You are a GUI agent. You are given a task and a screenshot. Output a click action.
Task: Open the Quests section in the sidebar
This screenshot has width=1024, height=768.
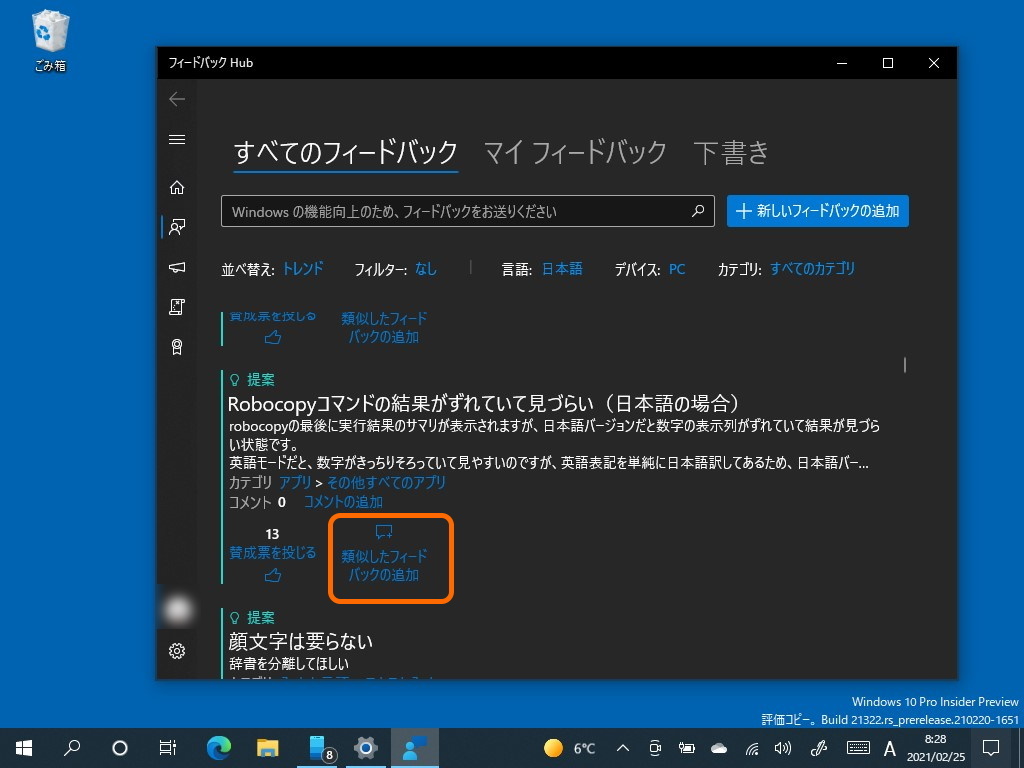pos(177,307)
